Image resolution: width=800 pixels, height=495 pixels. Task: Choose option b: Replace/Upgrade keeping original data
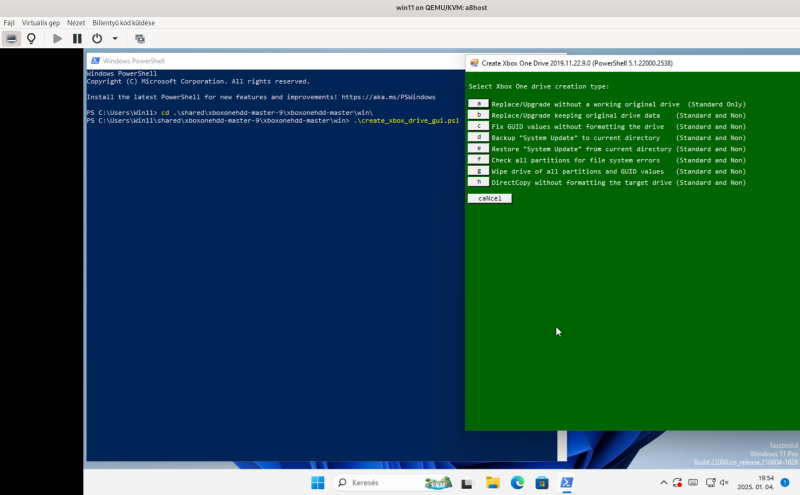coord(478,115)
